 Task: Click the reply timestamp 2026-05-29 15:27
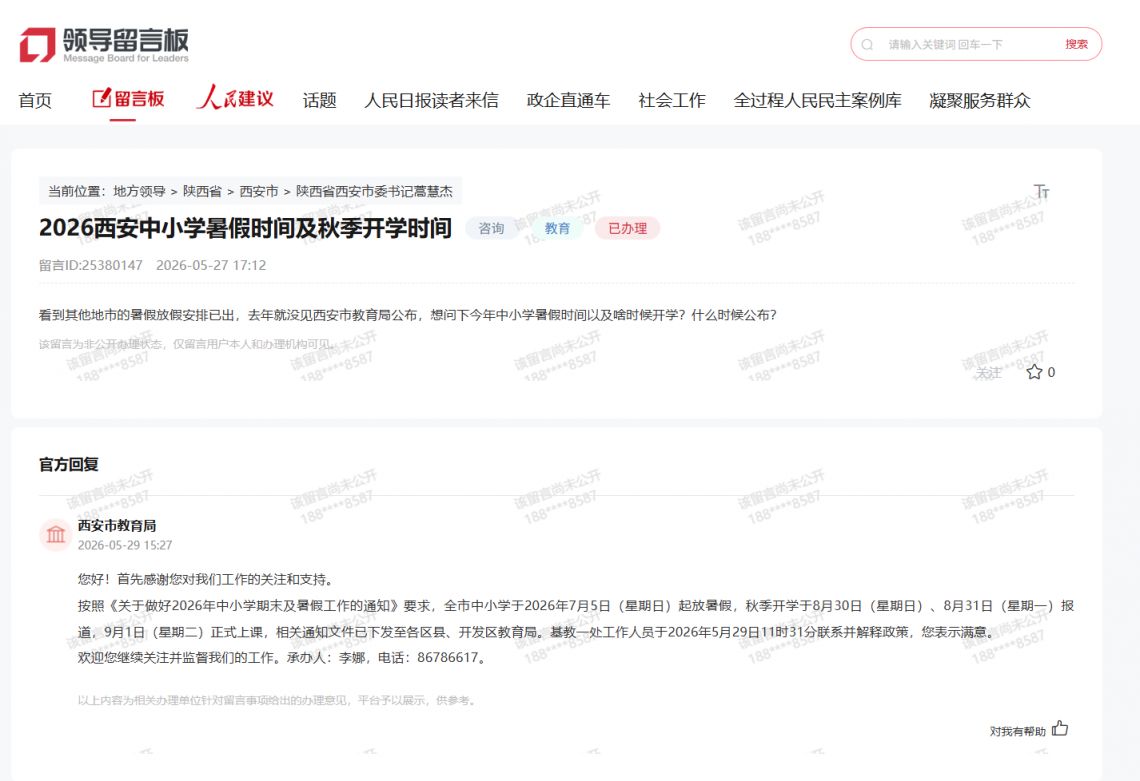tap(125, 545)
